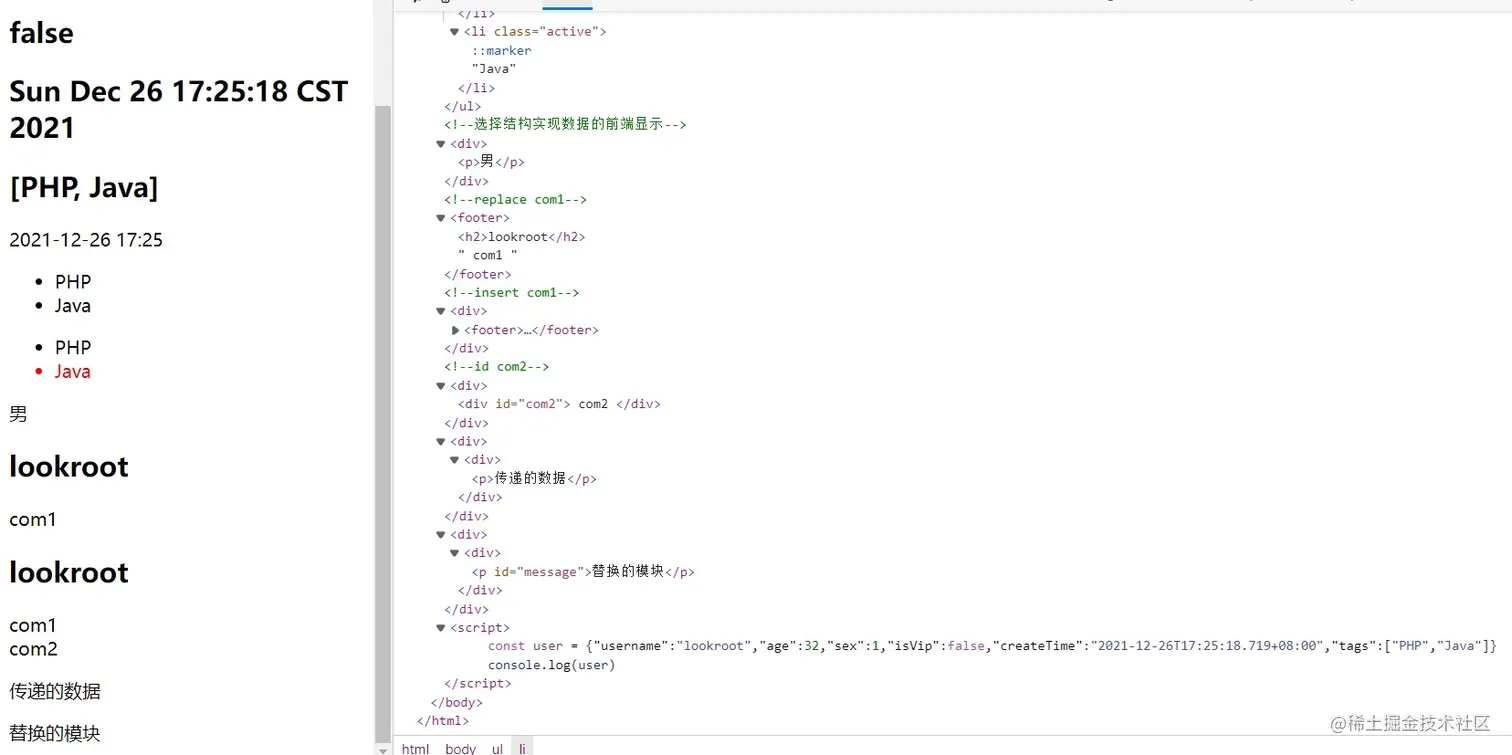Select the <p id="message">替换的模块</p> row
The height and width of the screenshot is (755, 1512).
583,572
